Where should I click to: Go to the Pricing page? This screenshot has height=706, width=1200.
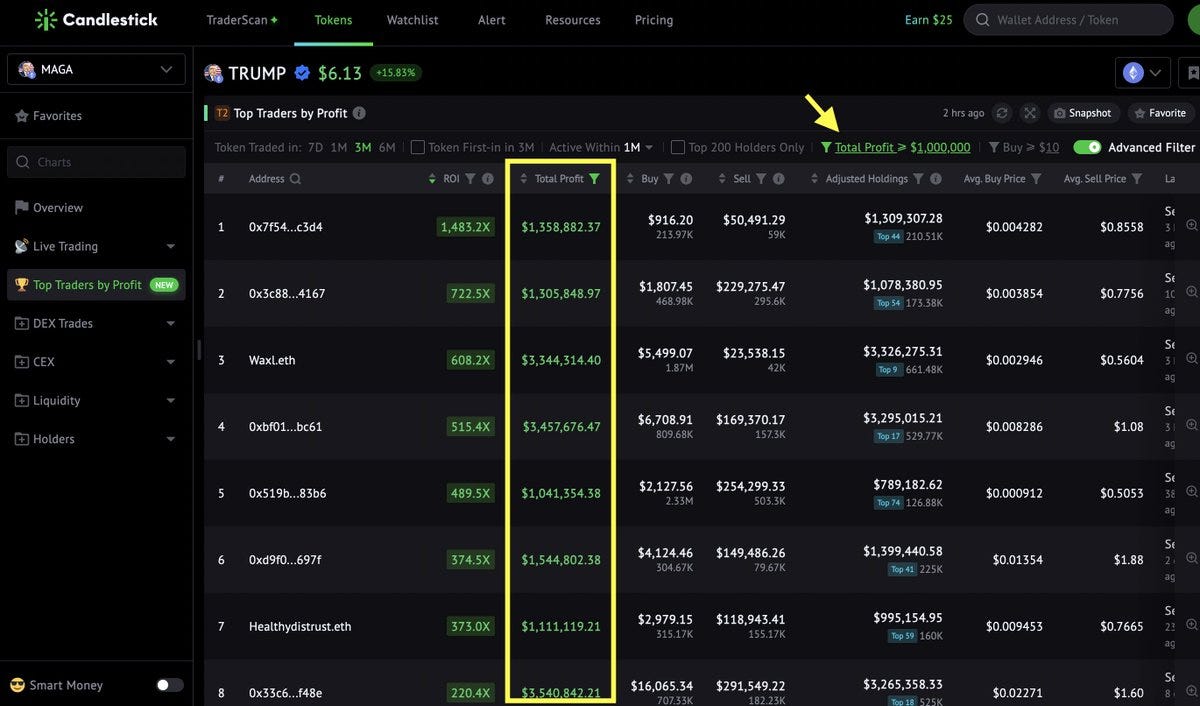[x=654, y=20]
